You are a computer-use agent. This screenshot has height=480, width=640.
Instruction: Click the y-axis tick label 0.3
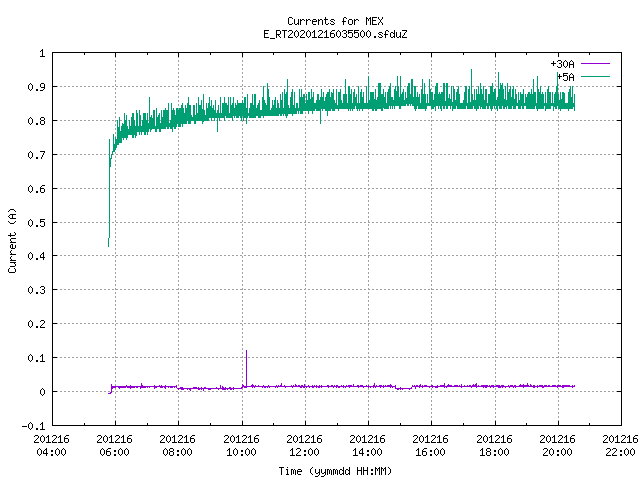pos(36,290)
